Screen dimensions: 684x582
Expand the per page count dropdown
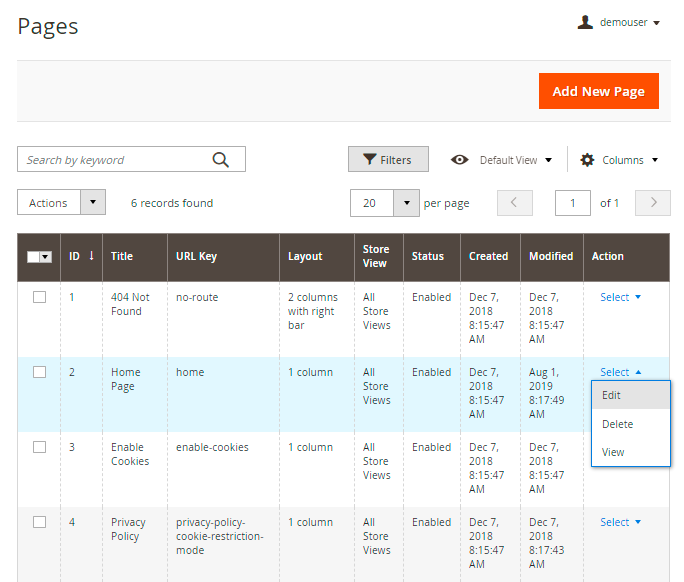(x=406, y=203)
